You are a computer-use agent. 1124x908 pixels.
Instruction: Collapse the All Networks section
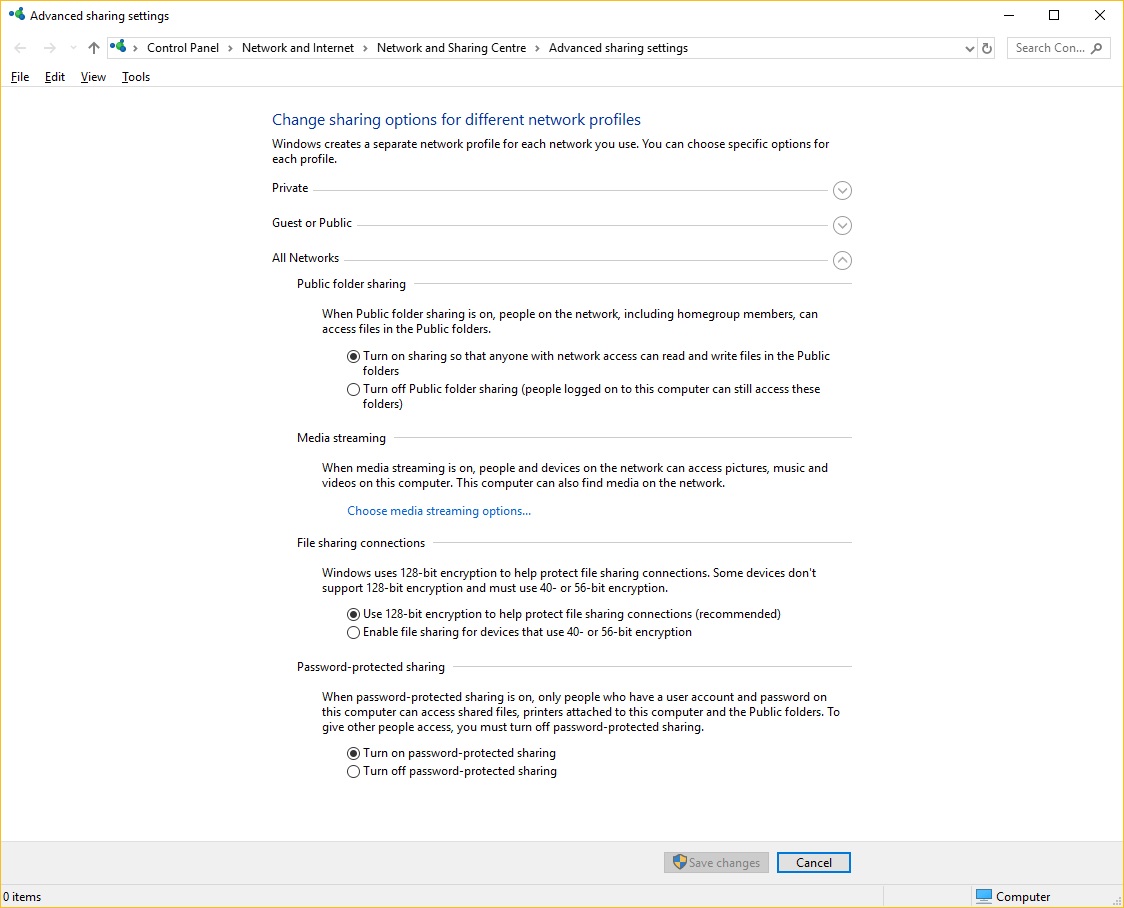[x=842, y=260]
